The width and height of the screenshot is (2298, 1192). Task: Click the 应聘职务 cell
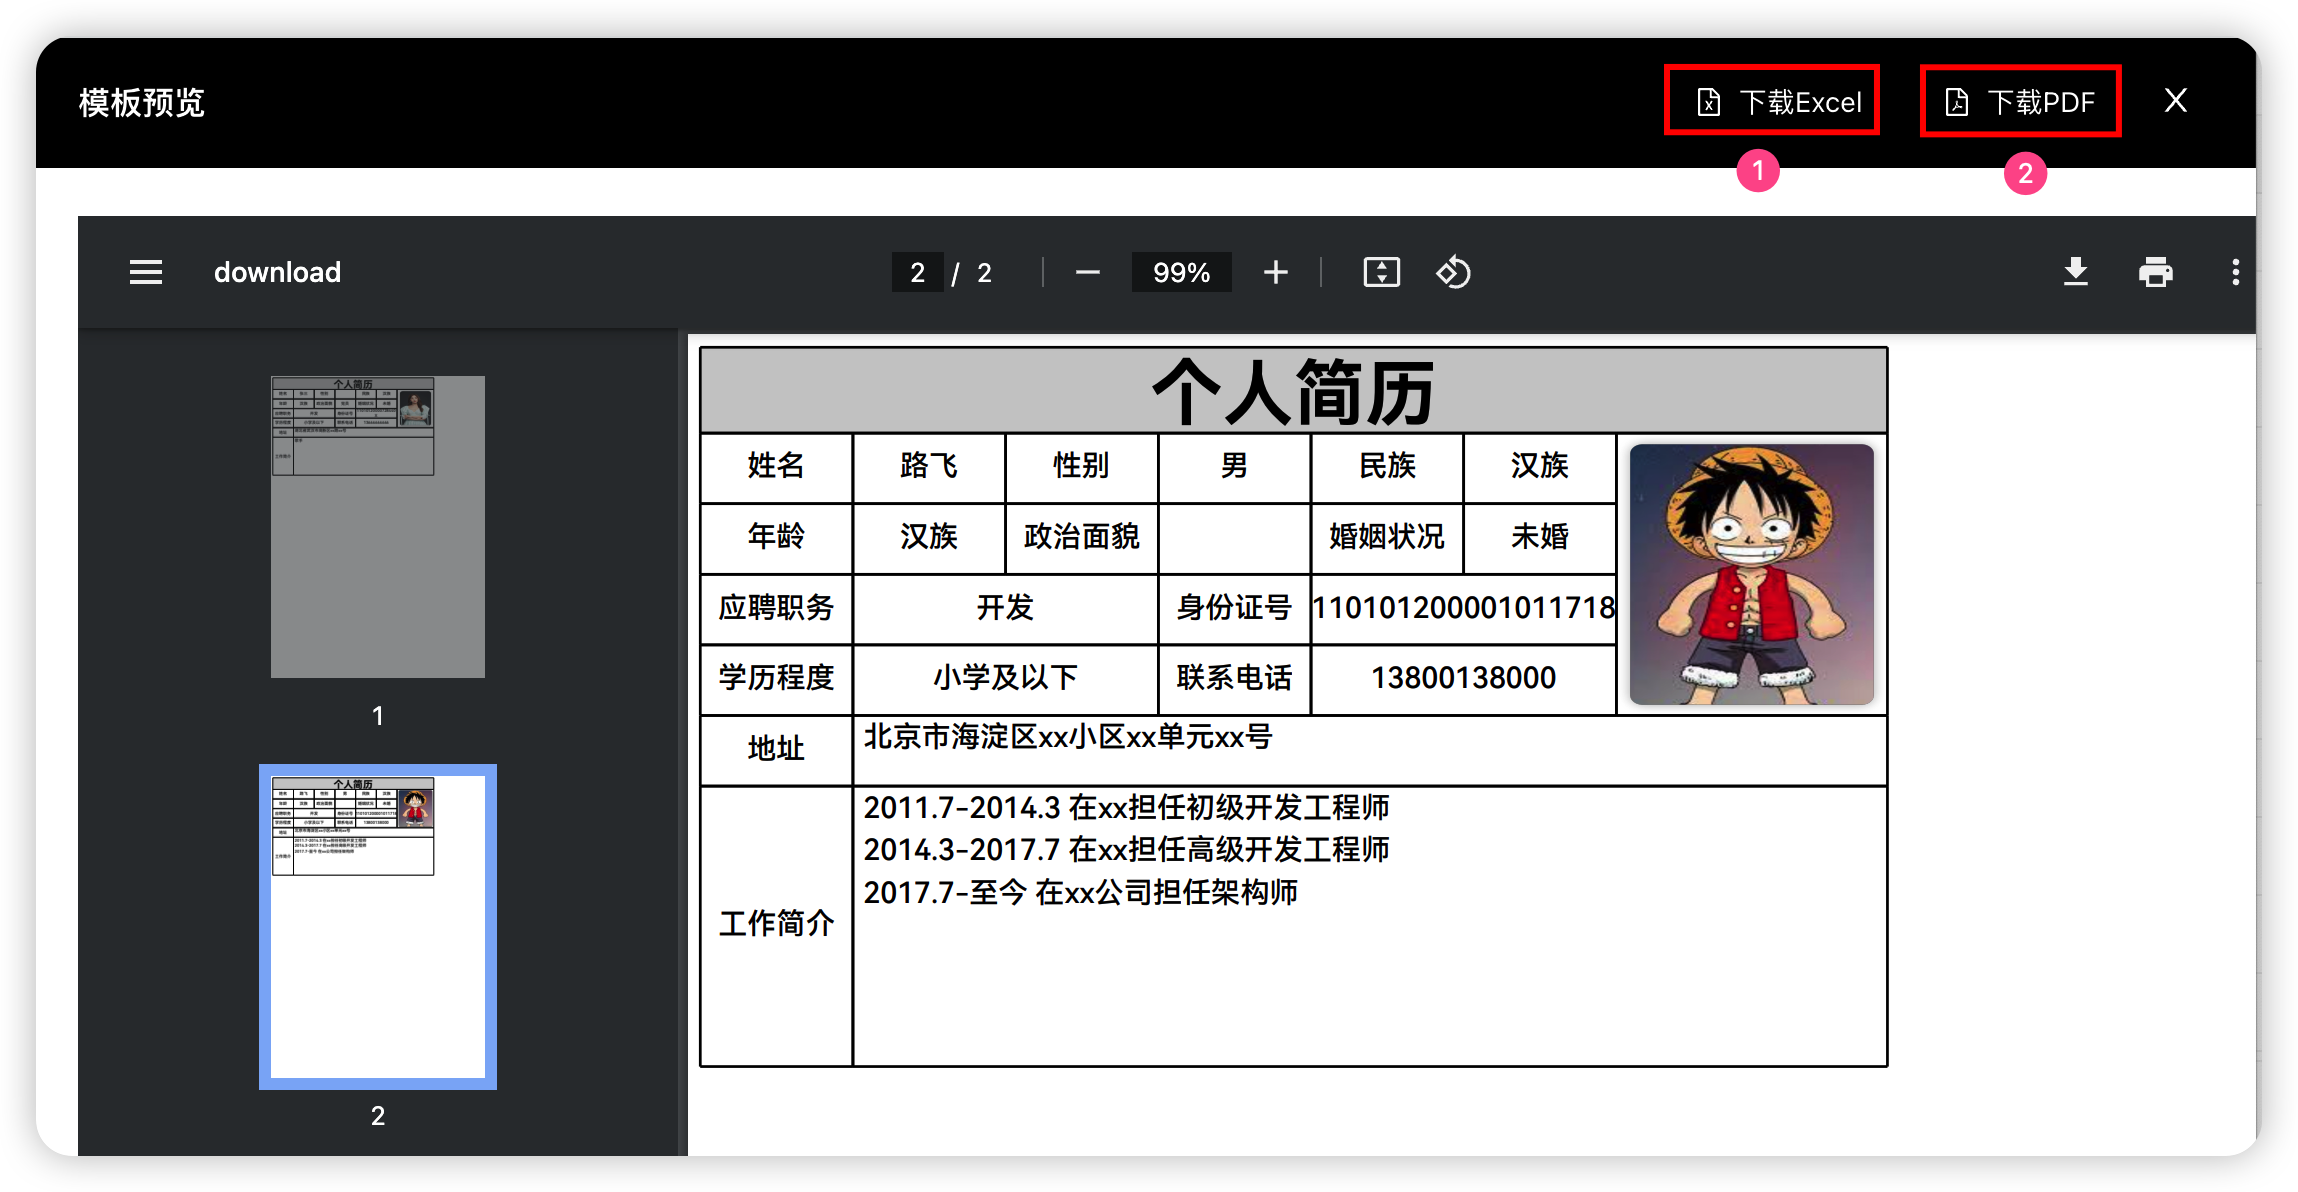(776, 608)
